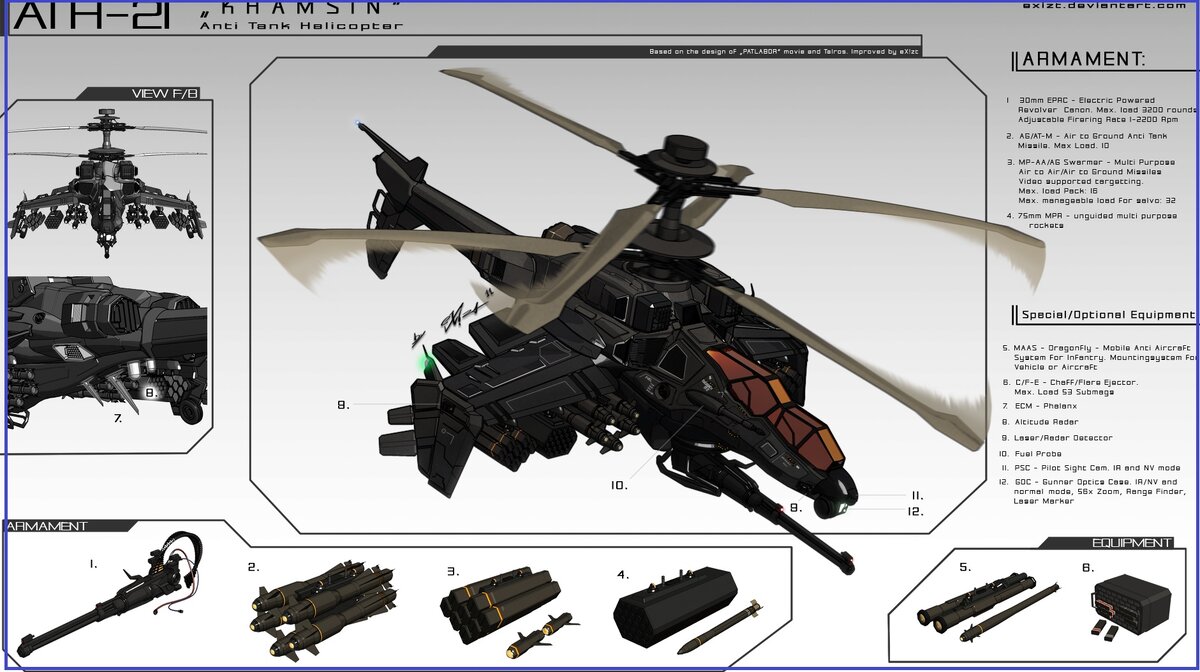The width and height of the screenshot is (1200, 672).
Task: Click the 'PSC - Pilot Sight Cam' entry
Action: coord(1096,467)
